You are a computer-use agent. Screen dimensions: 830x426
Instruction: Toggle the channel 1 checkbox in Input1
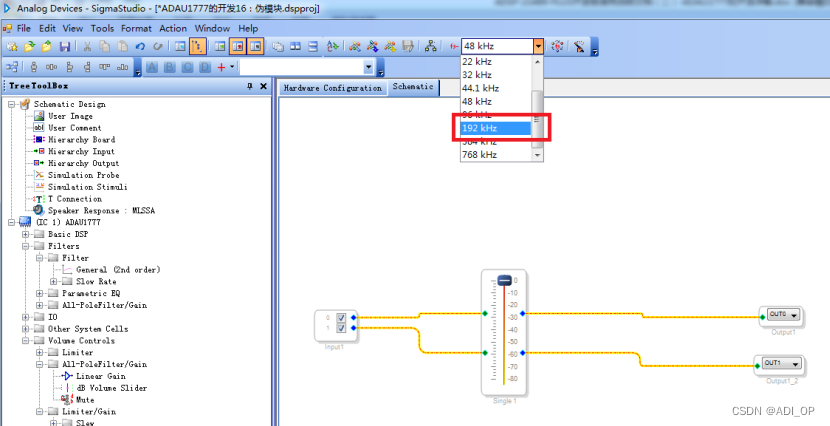[341, 328]
